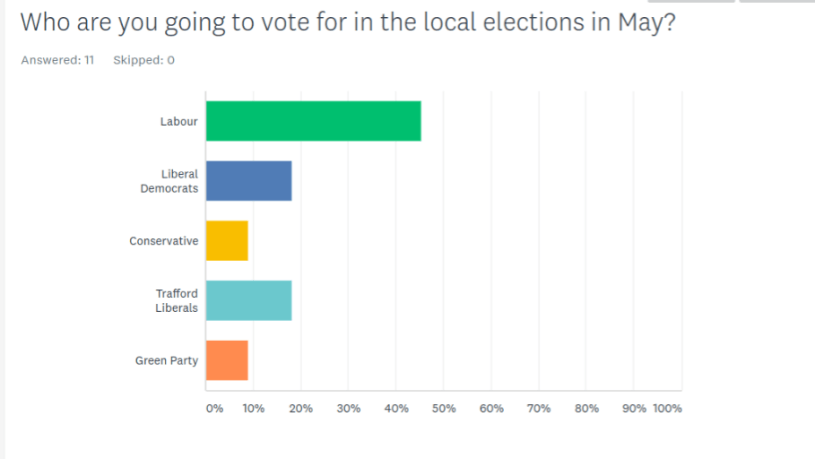Click the Conservative axis label
The height and width of the screenshot is (459, 815).
[x=164, y=241]
